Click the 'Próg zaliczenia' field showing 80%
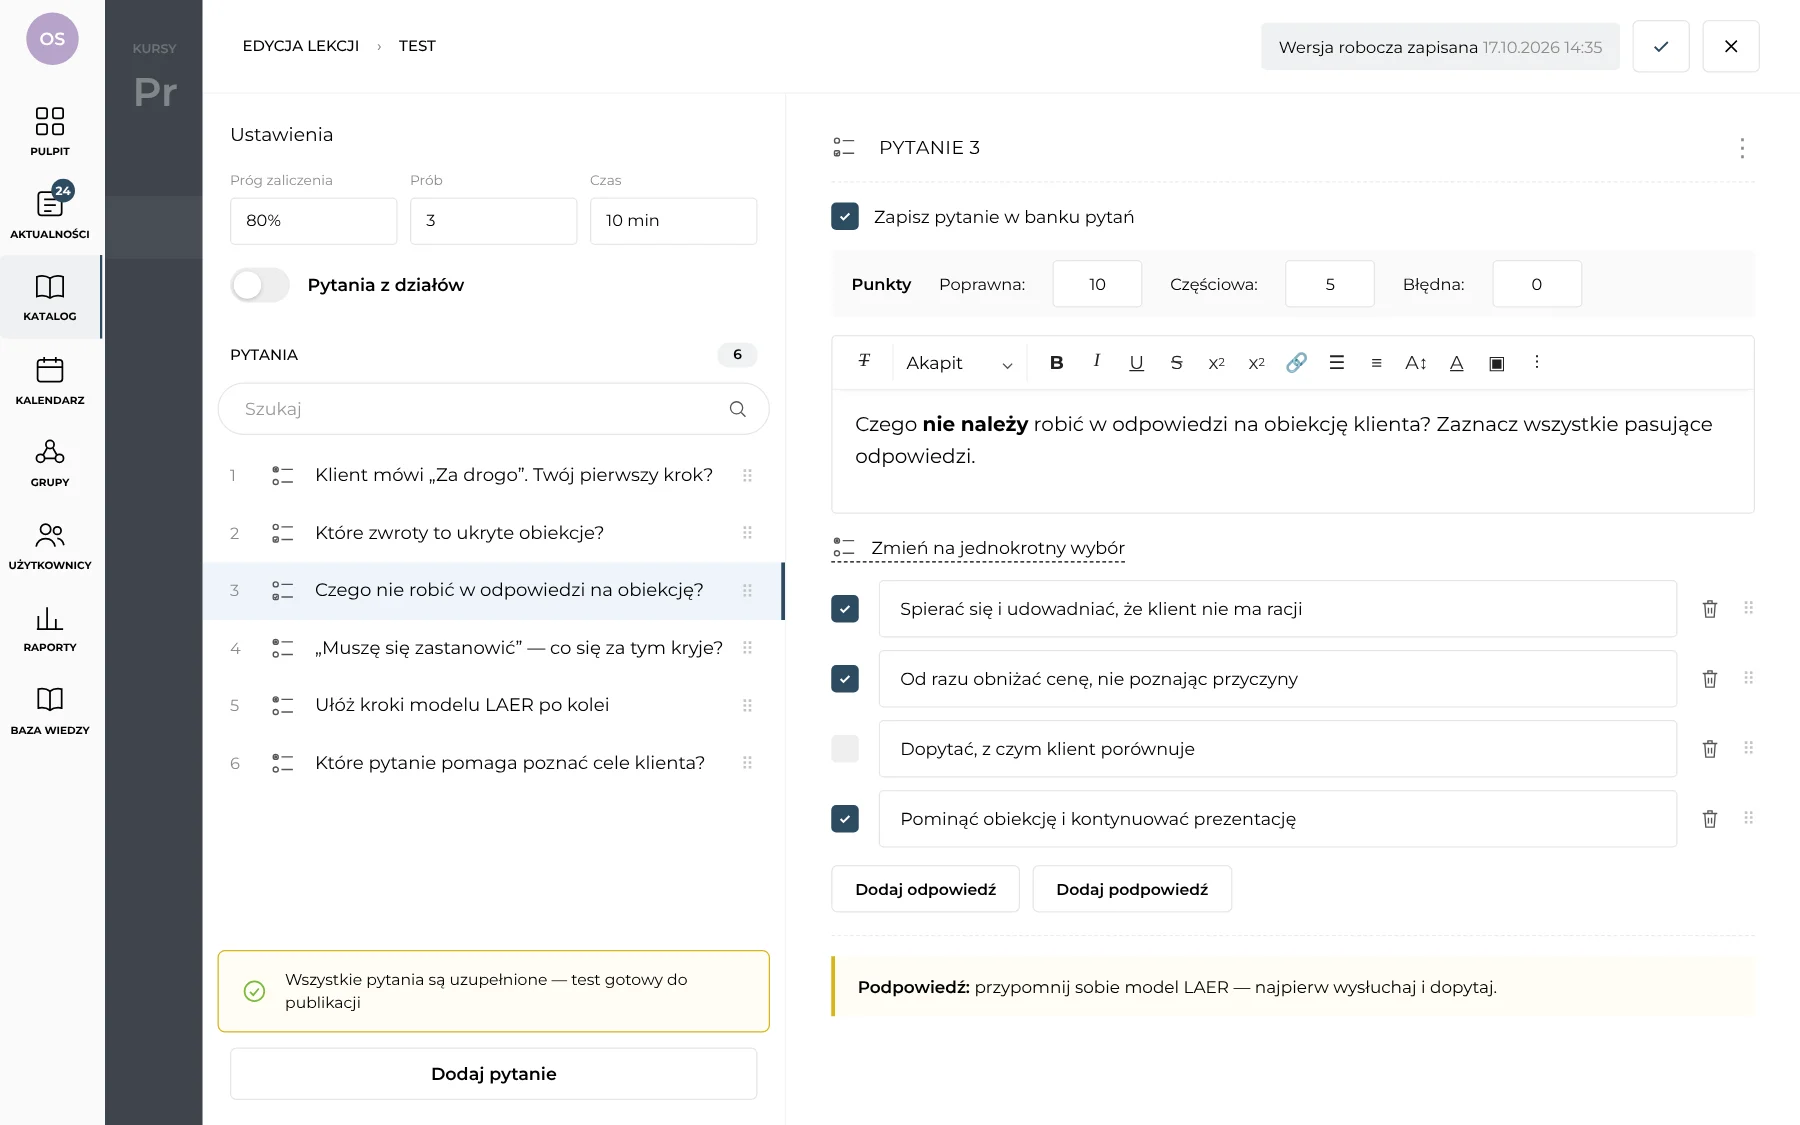This screenshot has width=1800, height=1125. (x=314, y=221)
